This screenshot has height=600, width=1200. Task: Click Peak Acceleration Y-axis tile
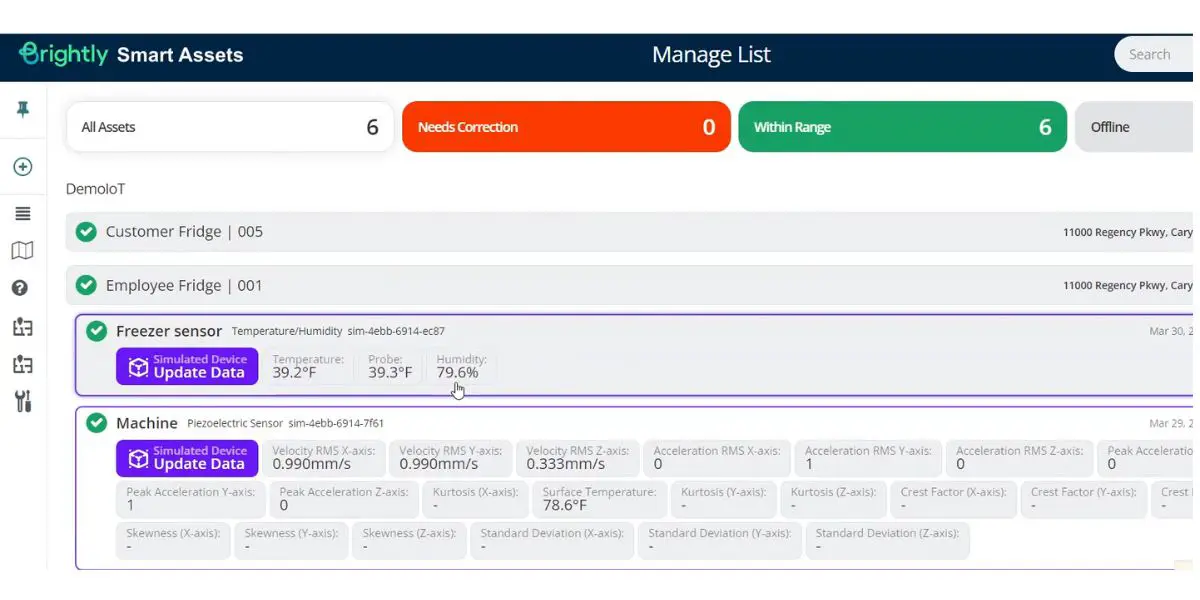(x=190, y=499)
